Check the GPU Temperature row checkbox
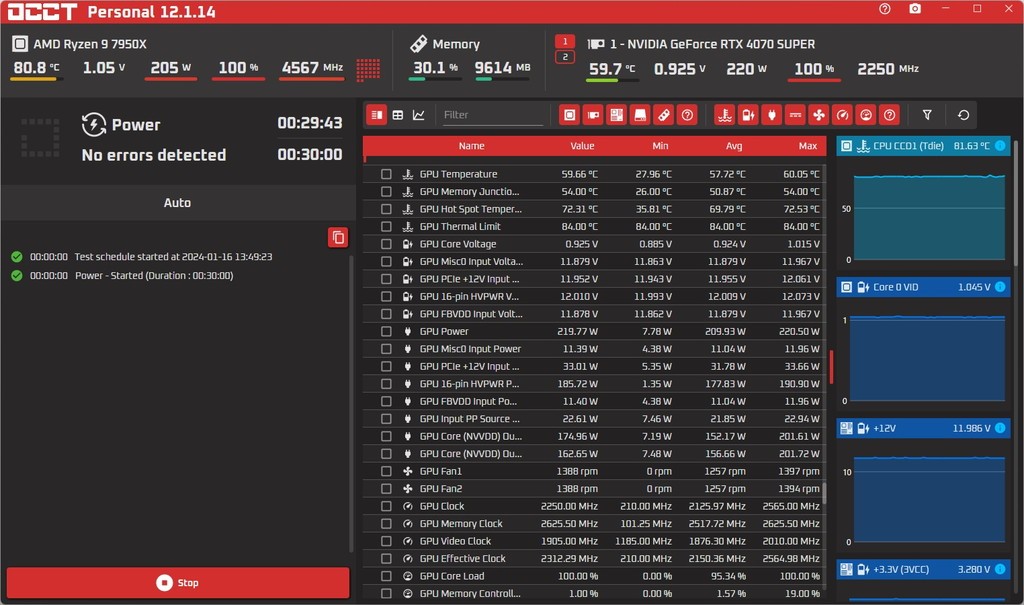The height and width of the screenshot is (605, 1024). coord(386,174)
